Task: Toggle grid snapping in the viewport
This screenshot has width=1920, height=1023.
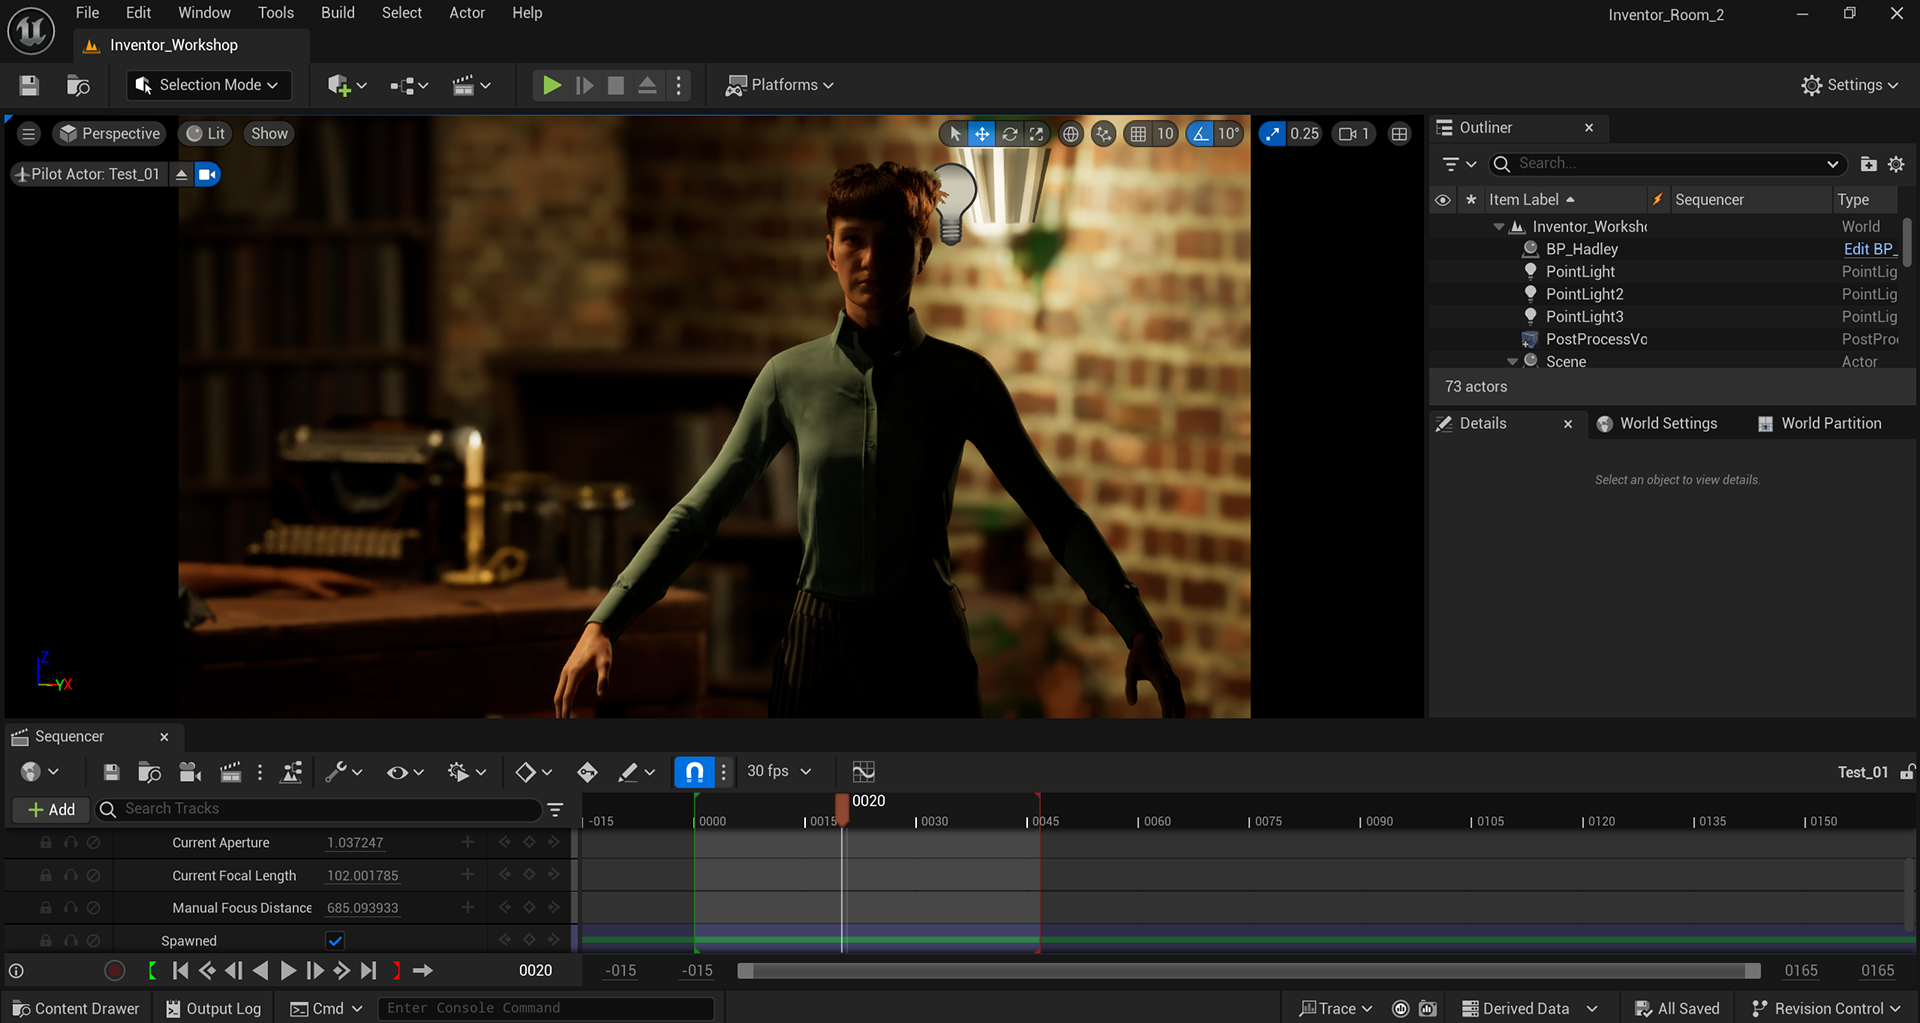Action: coord(1138,134)
